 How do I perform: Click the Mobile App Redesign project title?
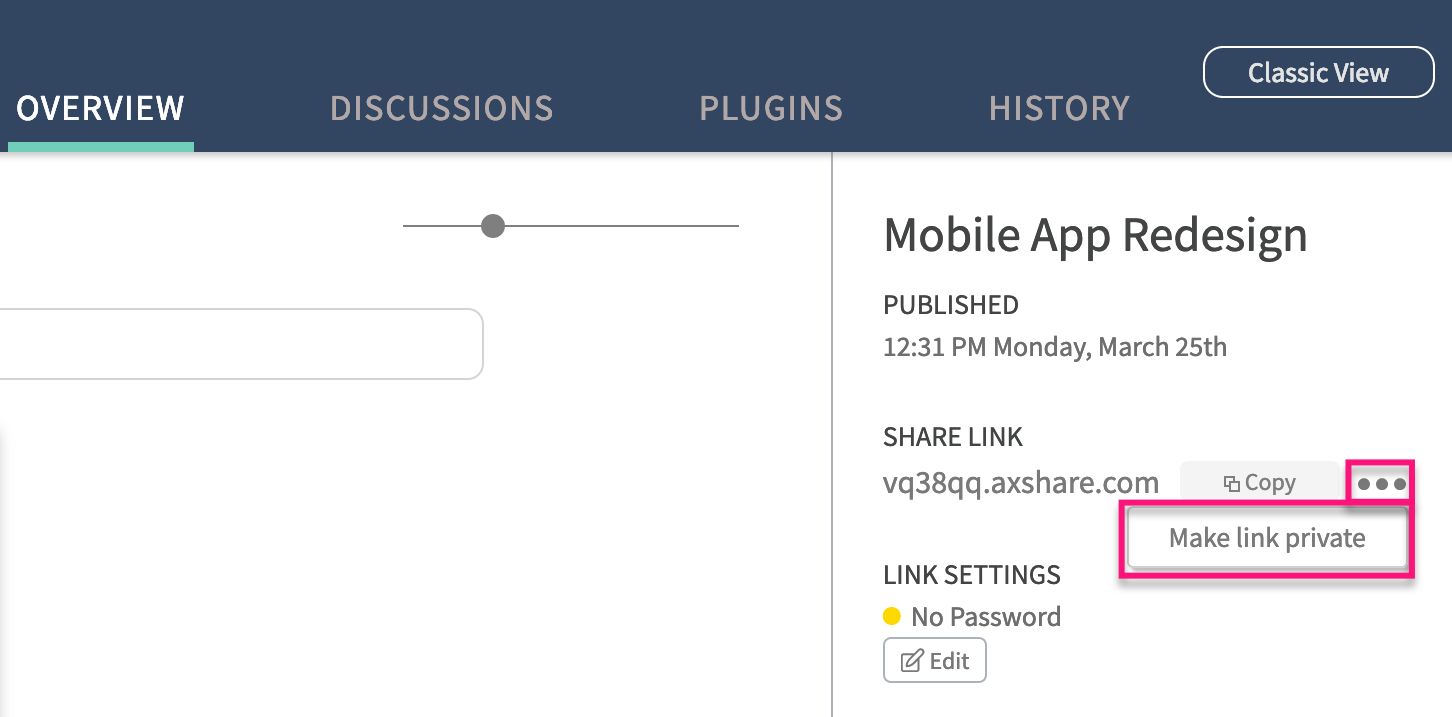click(1095, 236)
